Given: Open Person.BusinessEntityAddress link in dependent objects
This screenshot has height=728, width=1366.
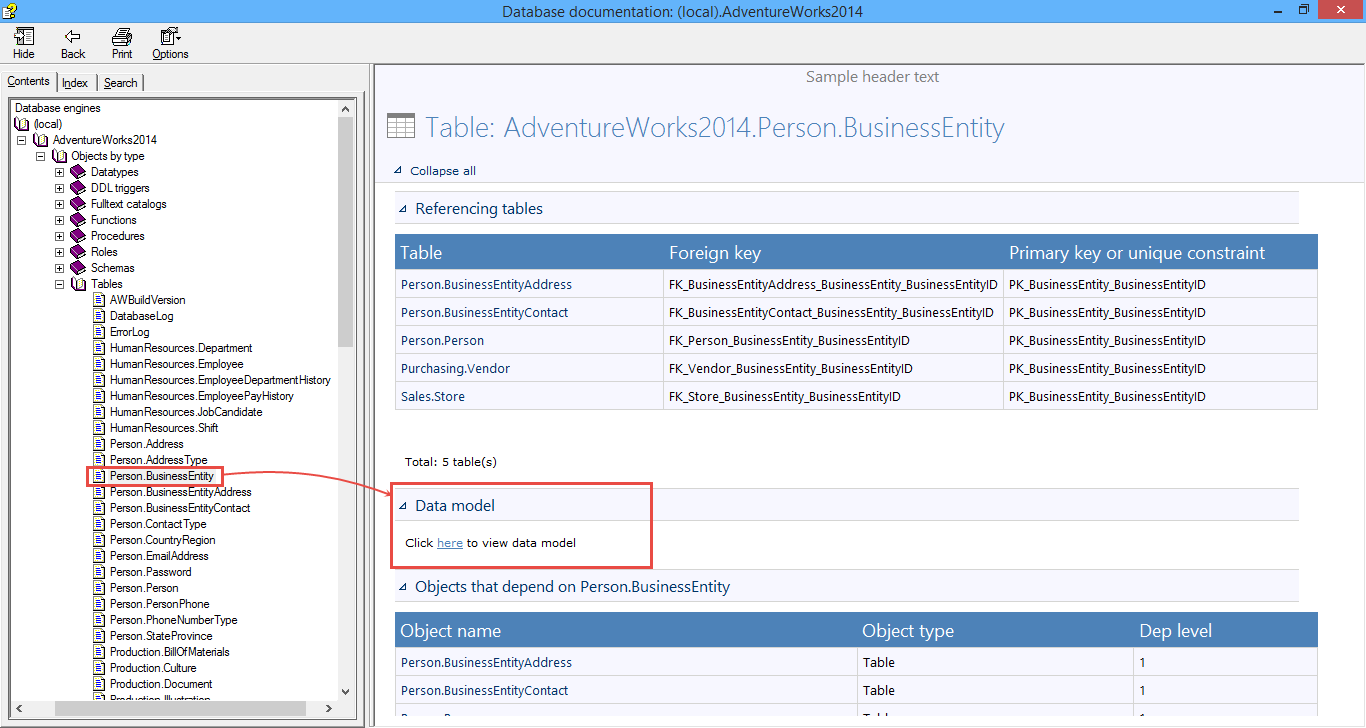Looking at the screenshot, I should click(486, 663).
